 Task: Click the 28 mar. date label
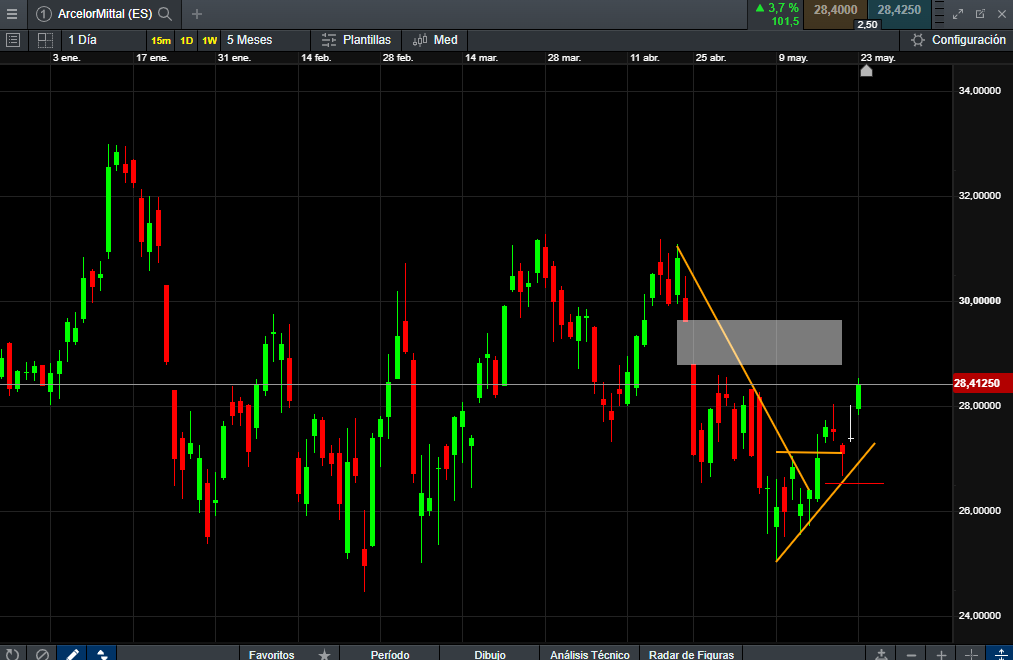[564, 57]
